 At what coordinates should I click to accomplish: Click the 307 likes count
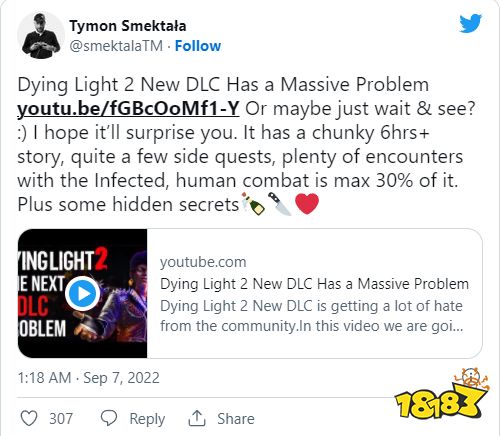61,419
